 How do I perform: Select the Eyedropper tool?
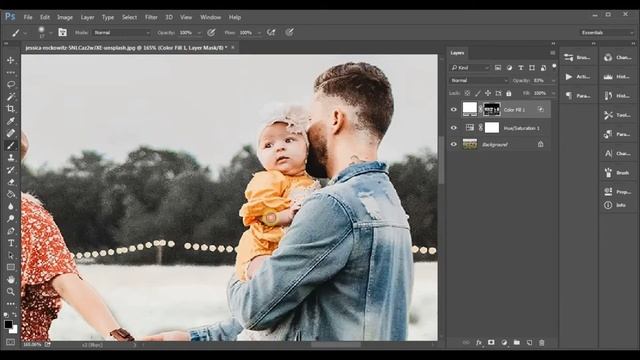[11, 121]
